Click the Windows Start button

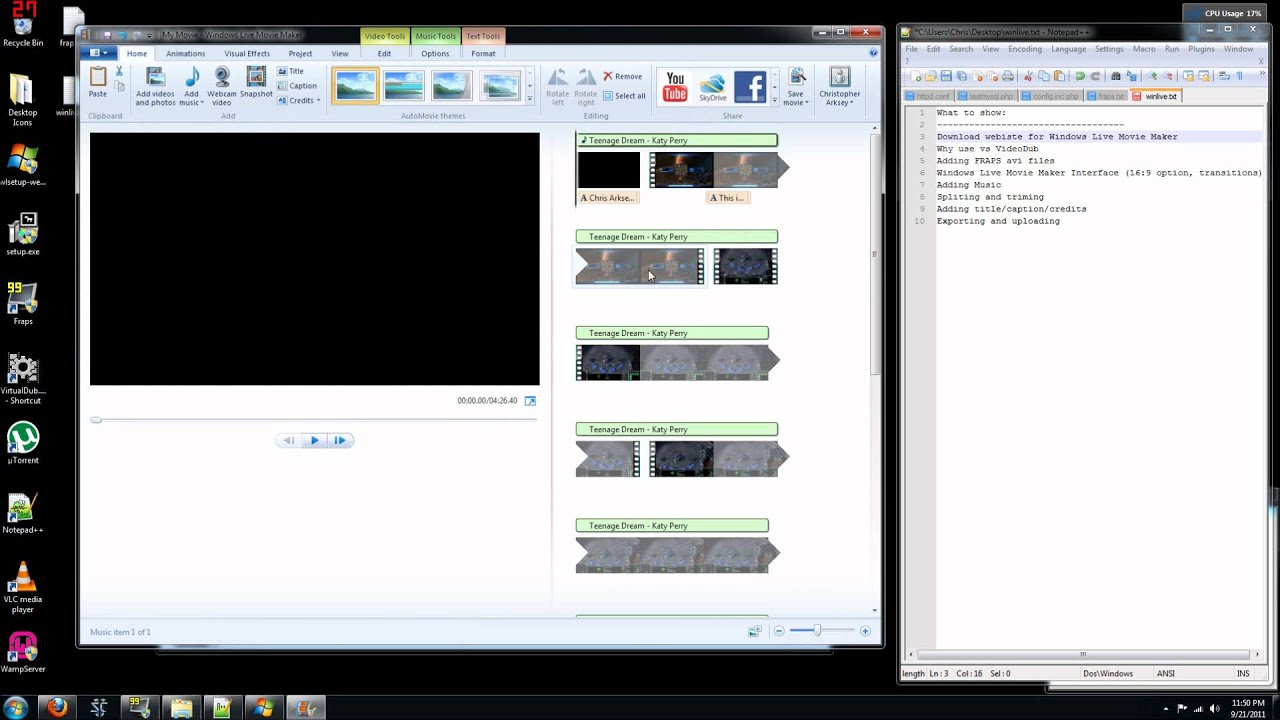(15, 708)
